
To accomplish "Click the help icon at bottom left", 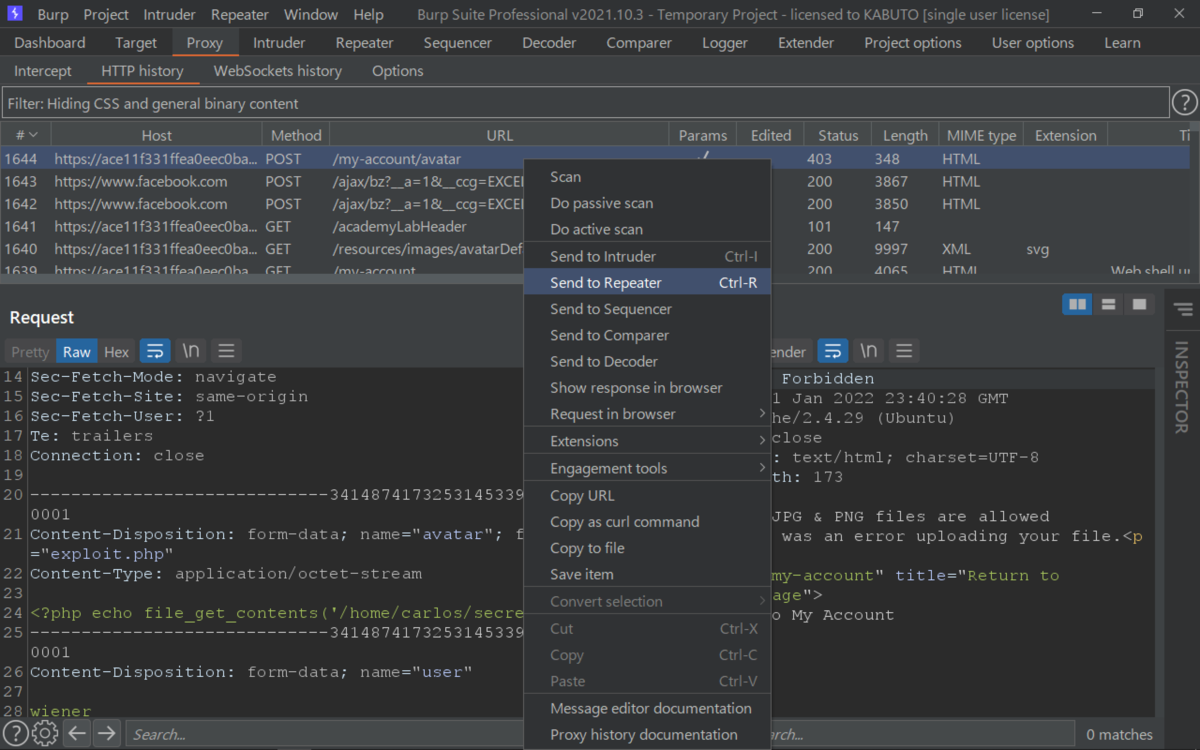I will (16, 734).
